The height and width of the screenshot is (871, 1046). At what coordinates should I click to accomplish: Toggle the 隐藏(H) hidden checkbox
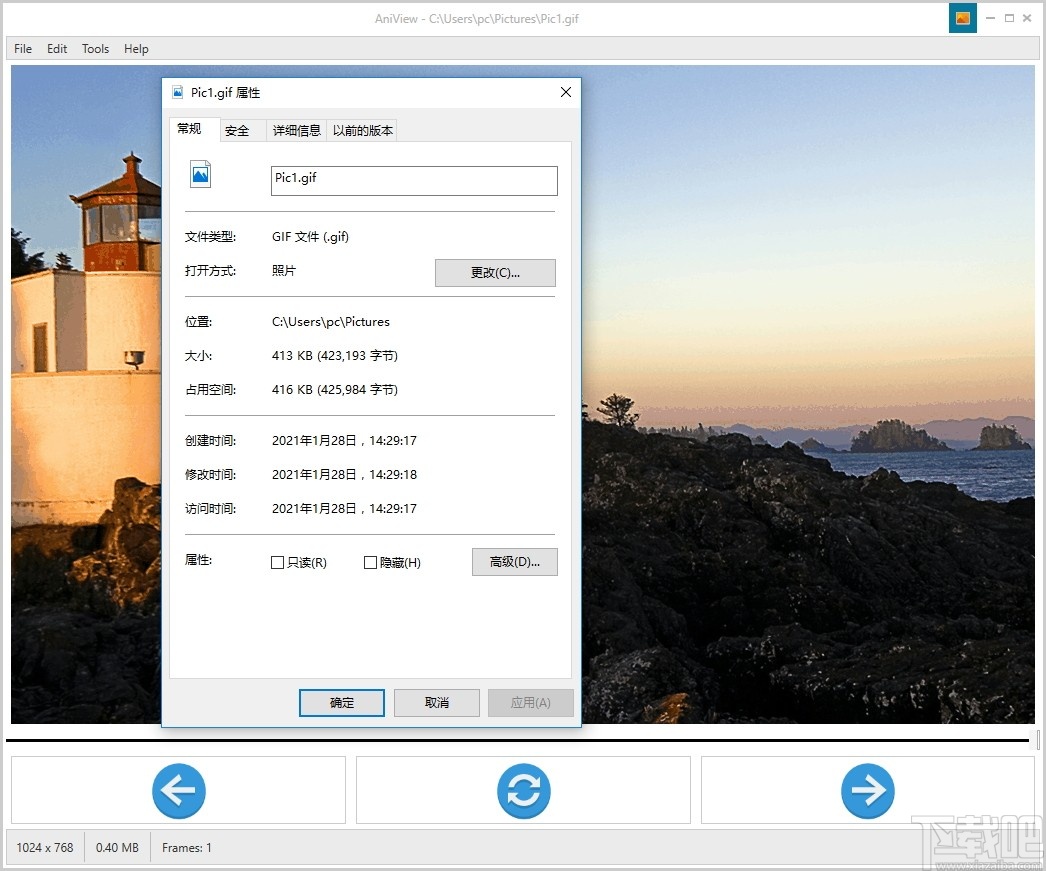point(370,563)
